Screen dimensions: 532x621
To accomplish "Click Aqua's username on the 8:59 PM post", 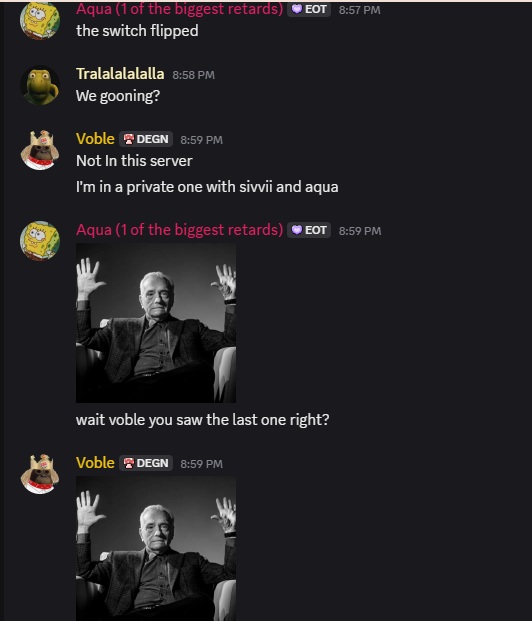I will (179, 230).
